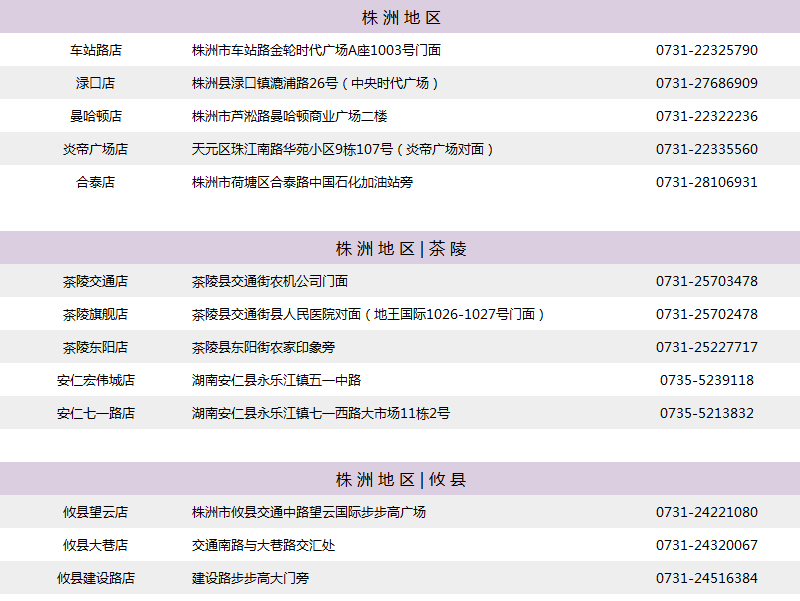Click the 株洲地区 section header
Viewport: 800px width, 601px height.
point(400,17)
